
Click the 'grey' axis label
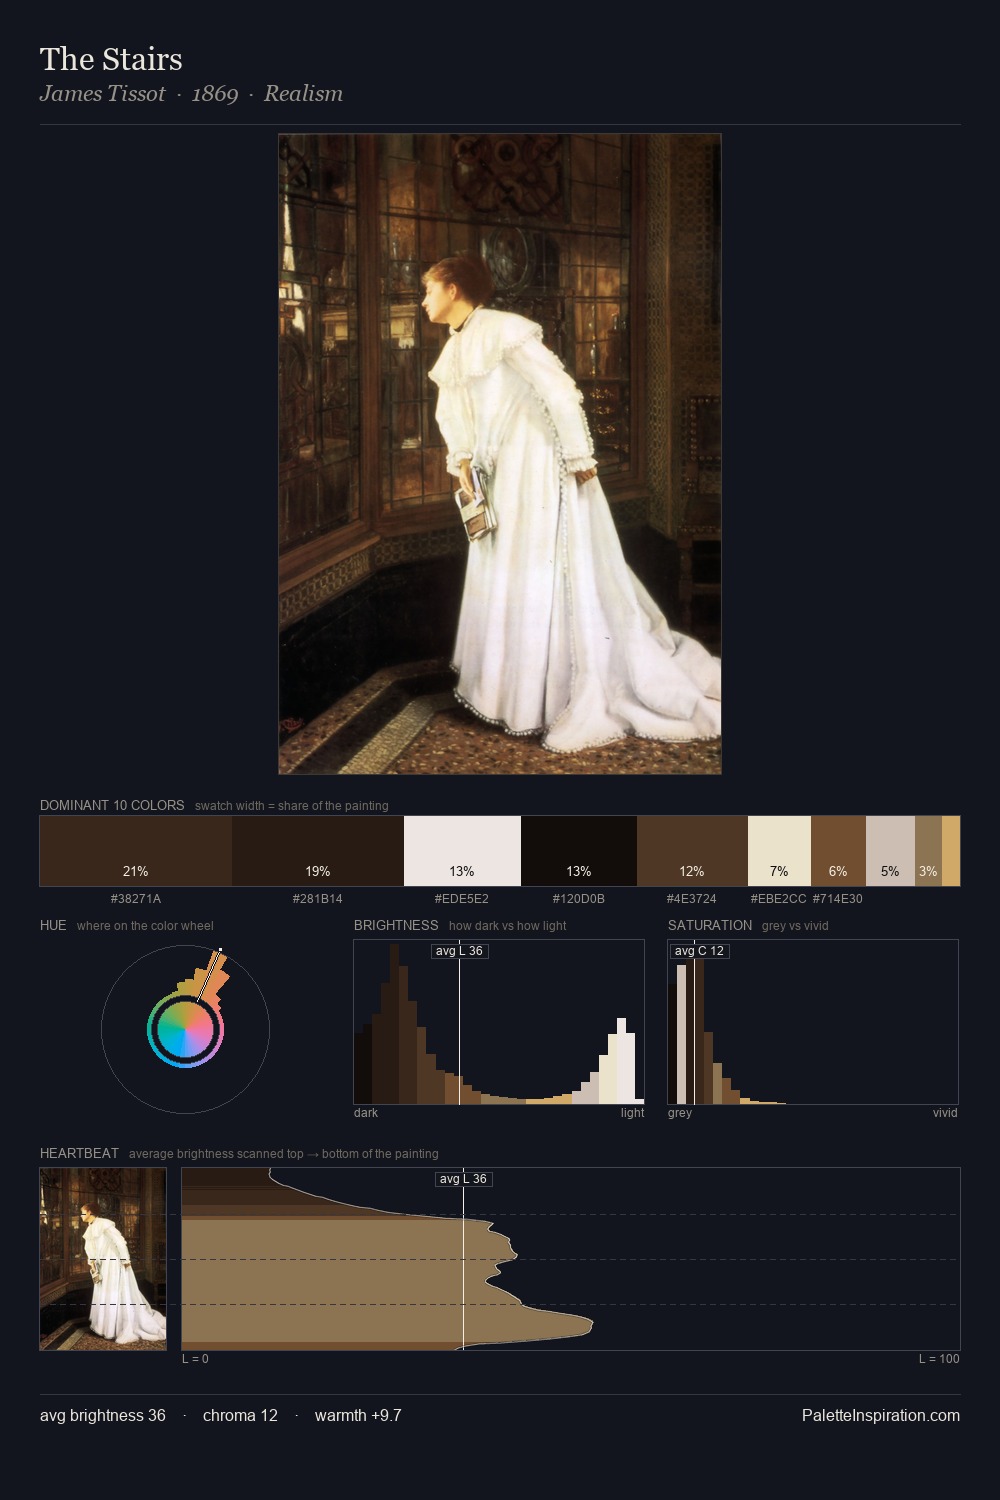680,1113
